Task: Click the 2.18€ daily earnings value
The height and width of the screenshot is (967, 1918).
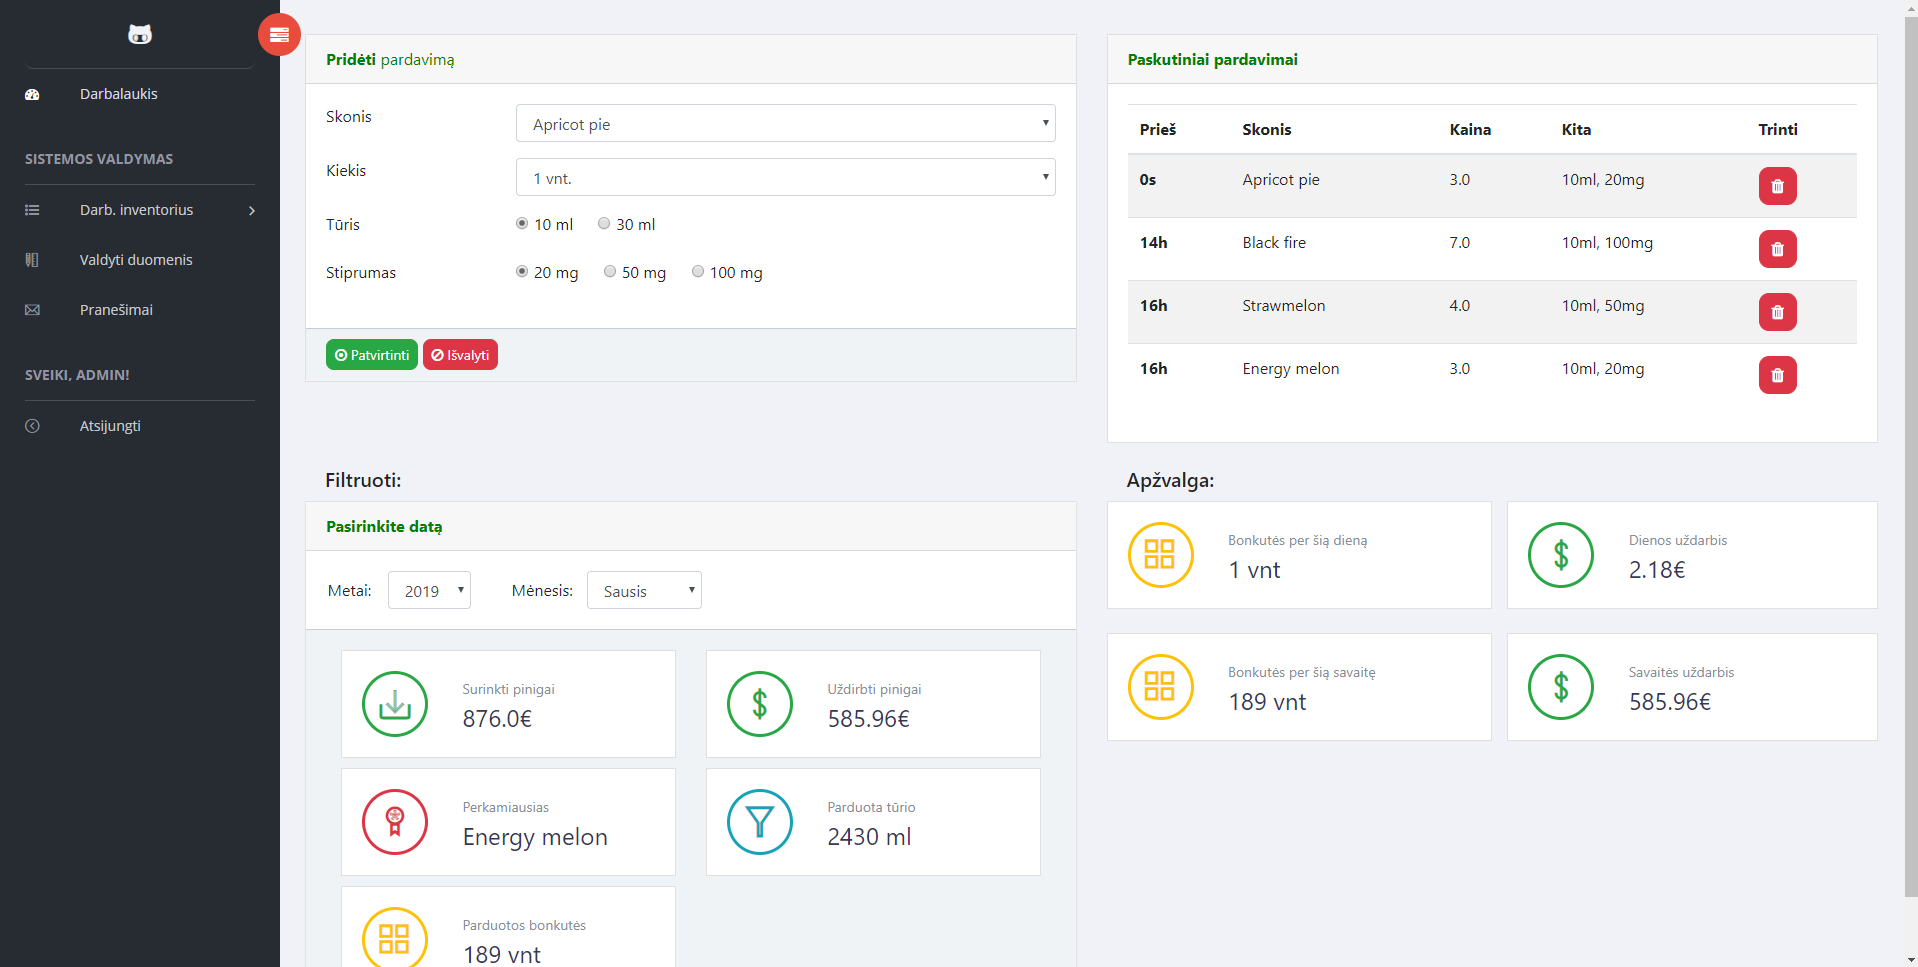Action: 1657,570
